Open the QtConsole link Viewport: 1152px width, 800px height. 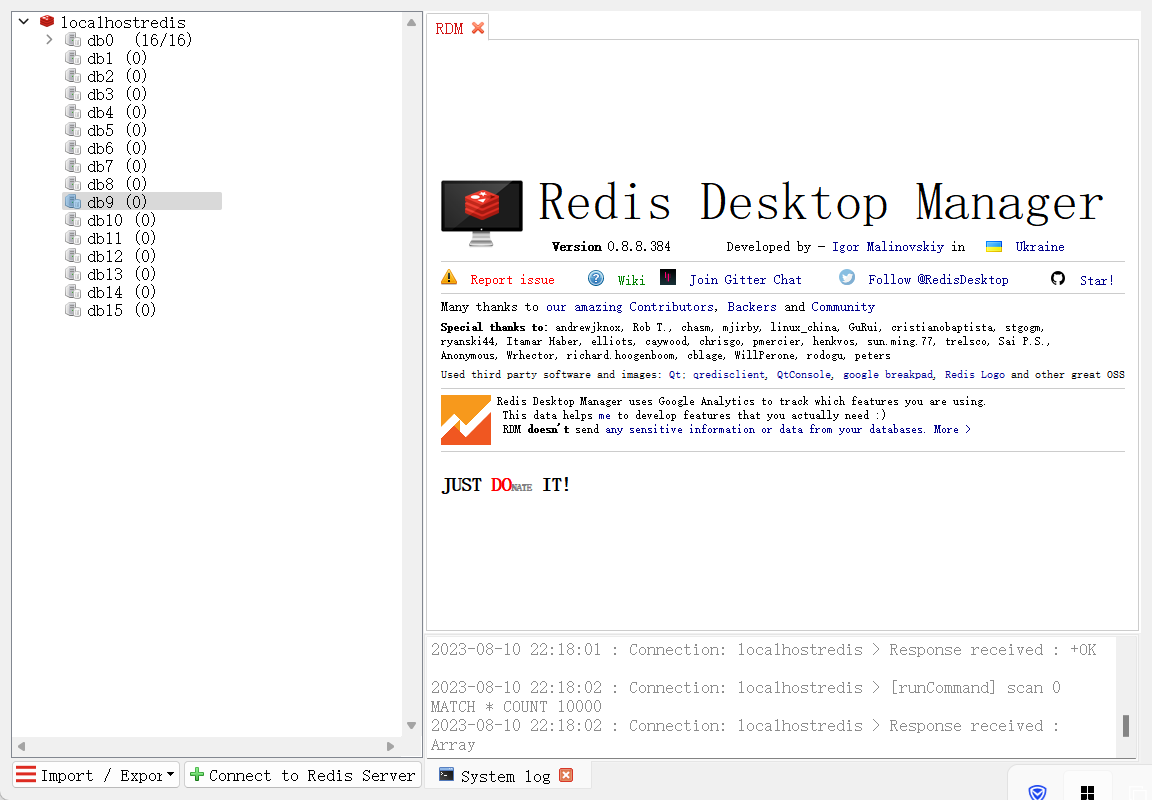pyautogui.click(x=804, y=375)
